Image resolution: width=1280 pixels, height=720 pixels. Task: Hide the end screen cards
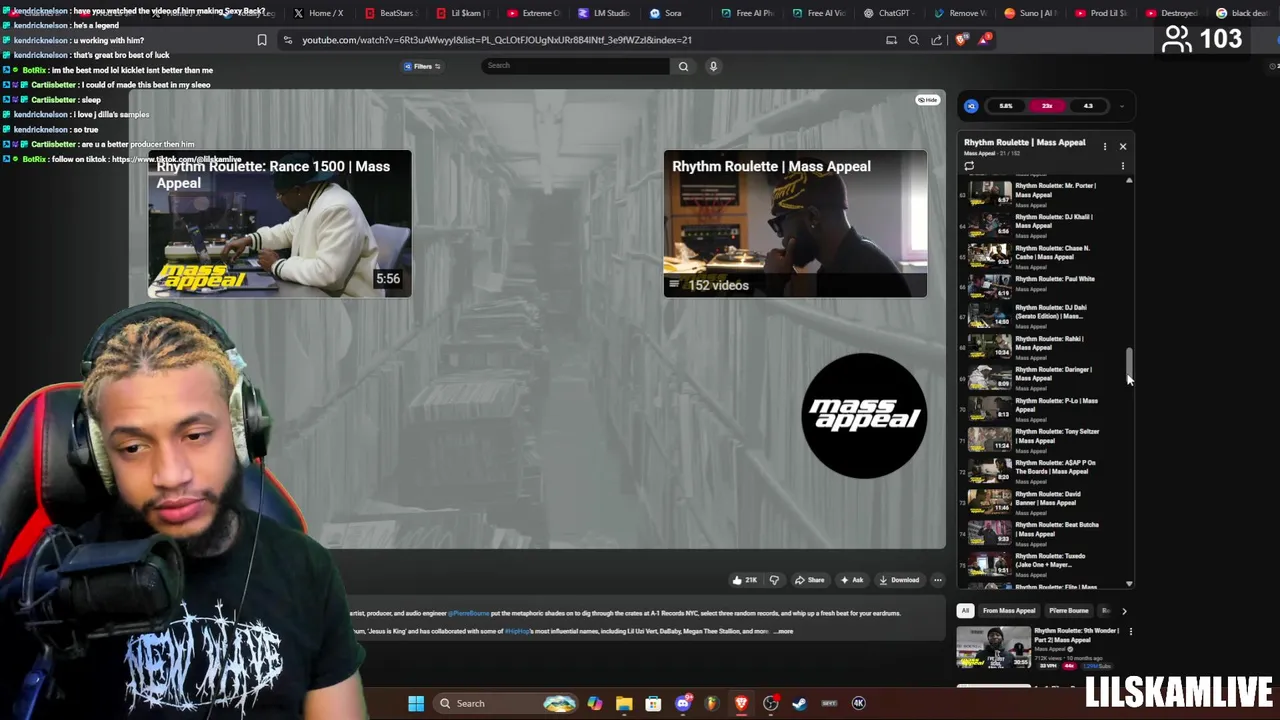928,100
